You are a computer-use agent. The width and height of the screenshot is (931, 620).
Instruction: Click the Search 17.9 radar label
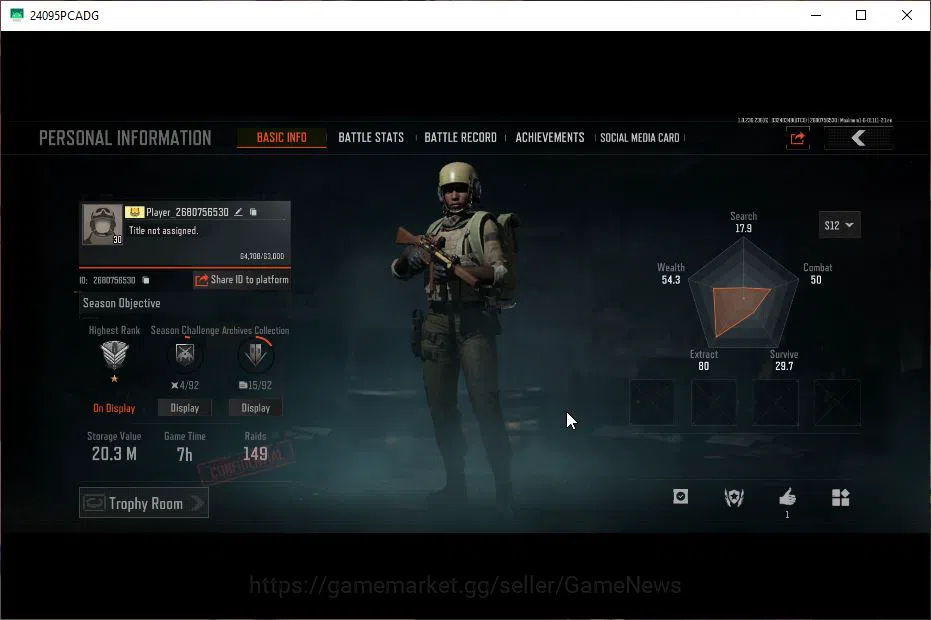click(743, 222)
